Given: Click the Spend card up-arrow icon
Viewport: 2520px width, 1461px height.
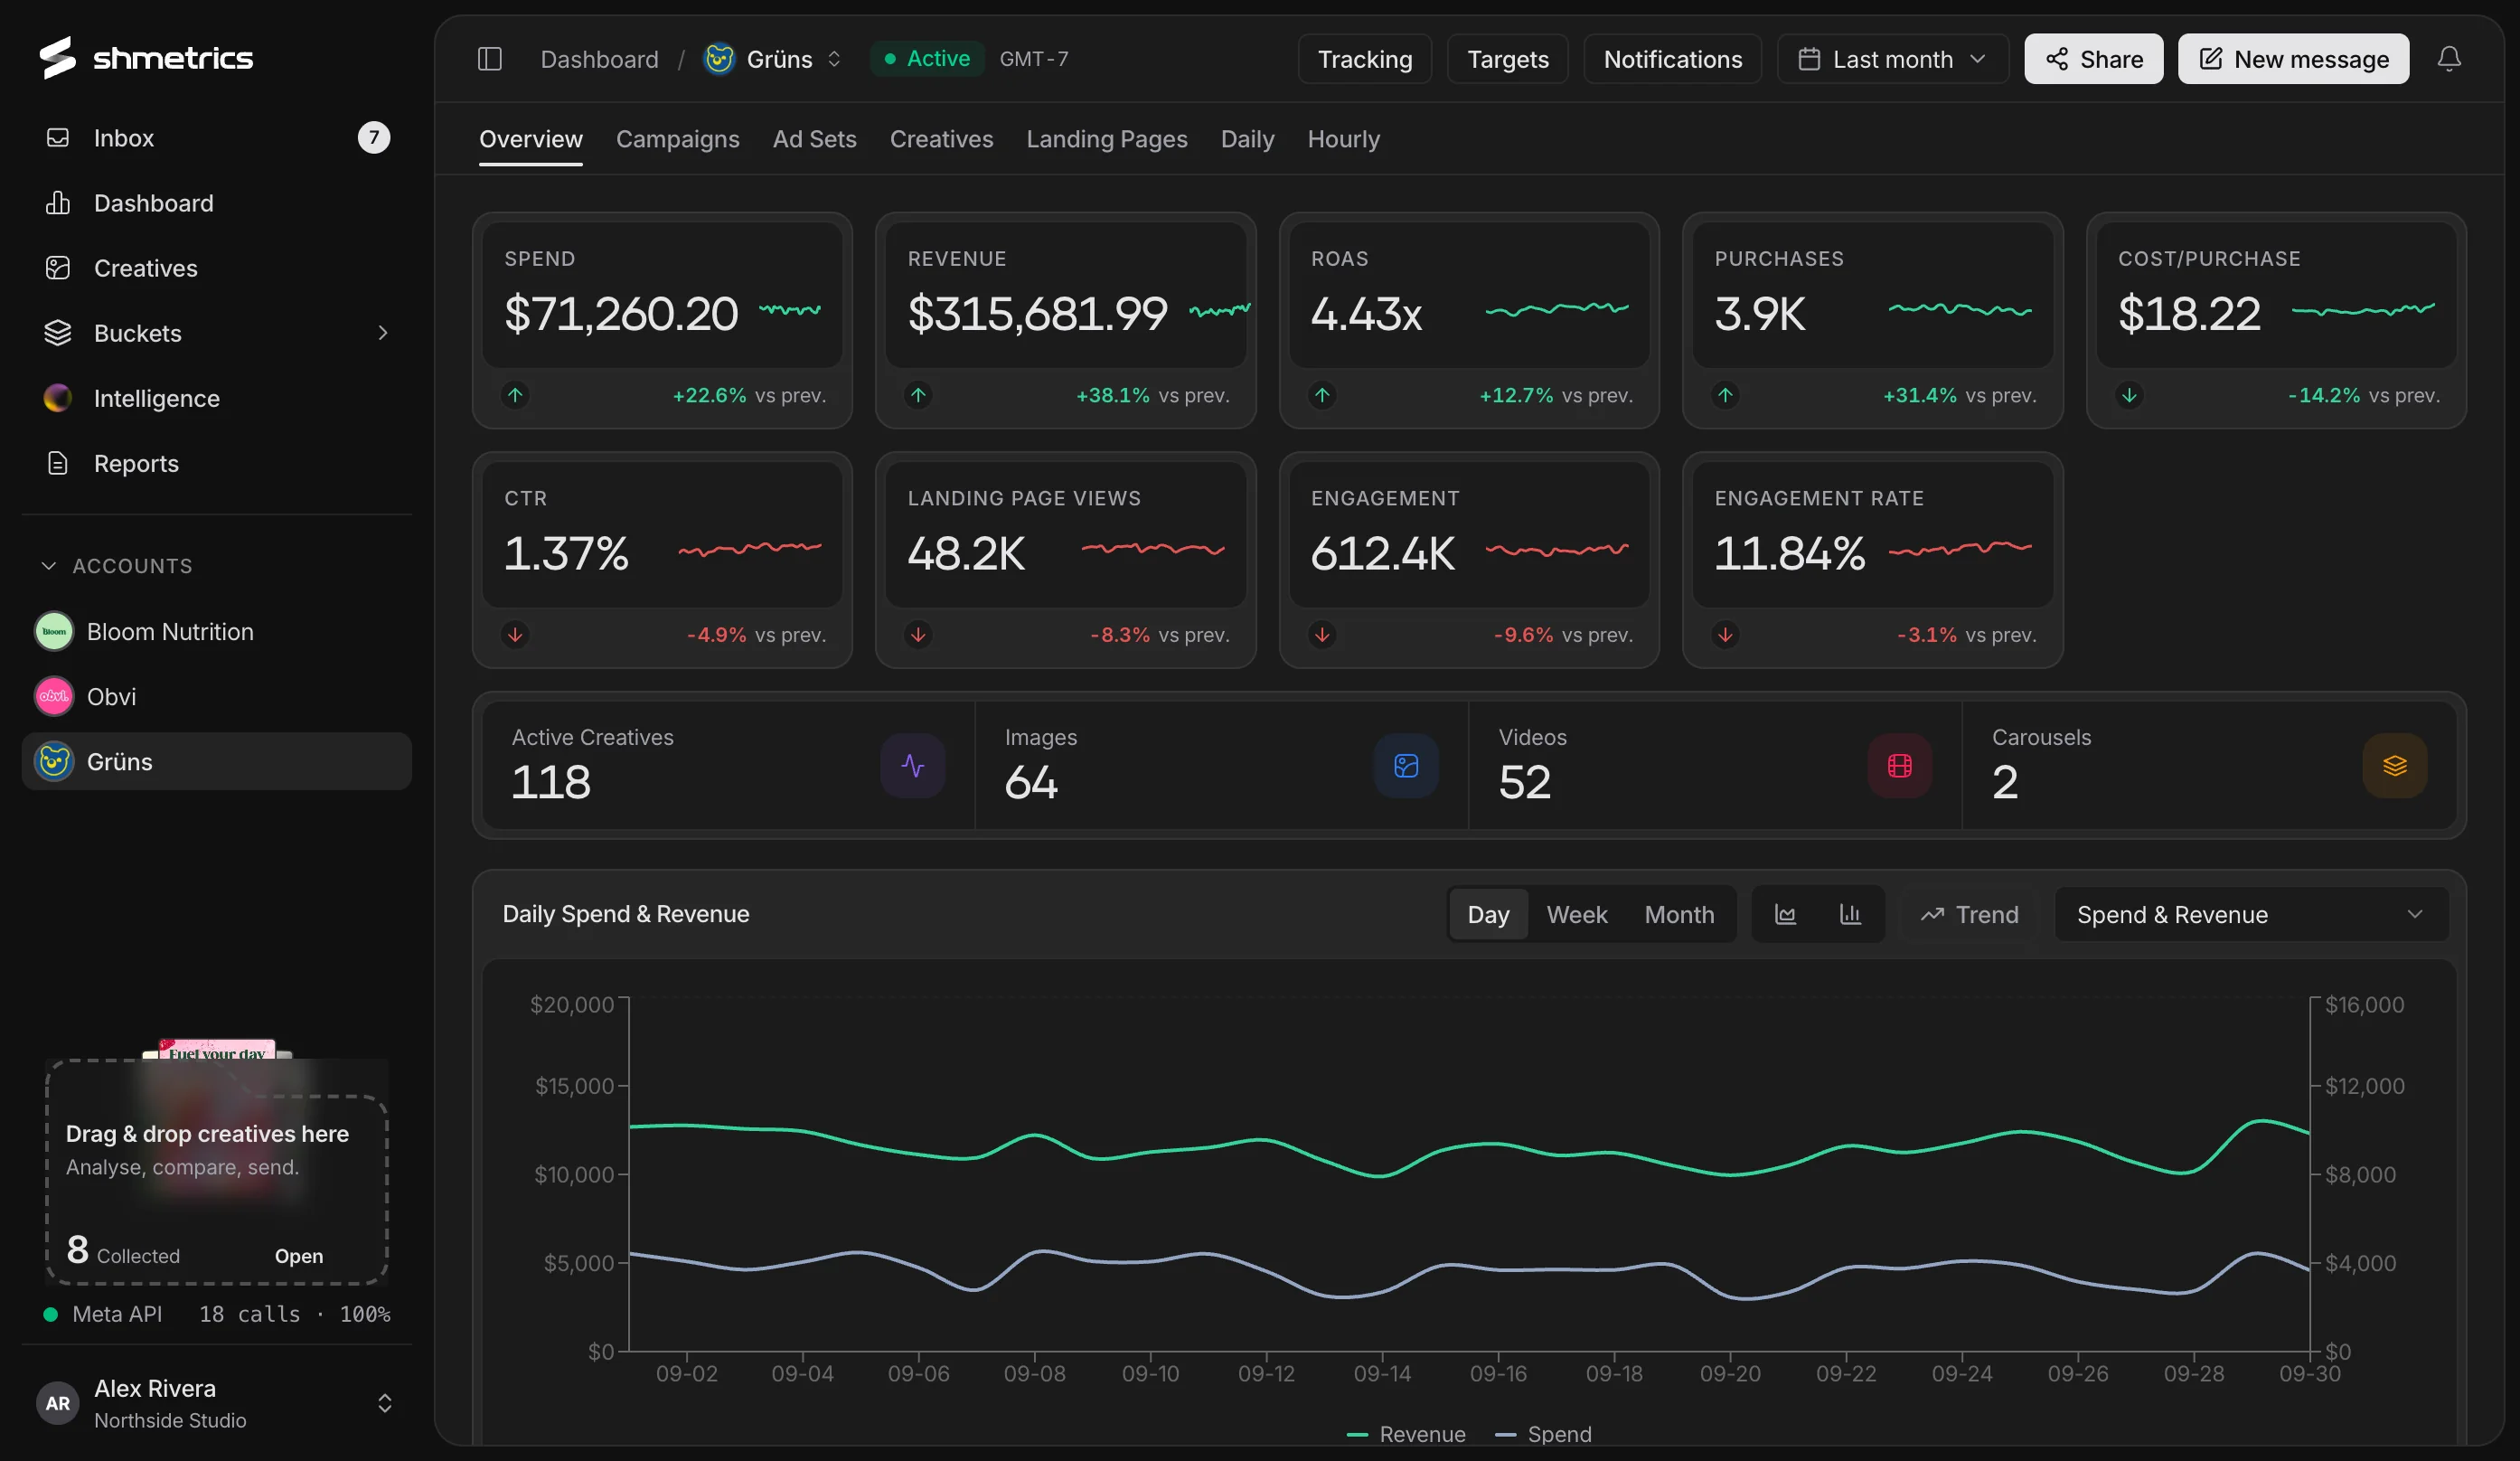Looking at the screenshot, I should (515, 395).
